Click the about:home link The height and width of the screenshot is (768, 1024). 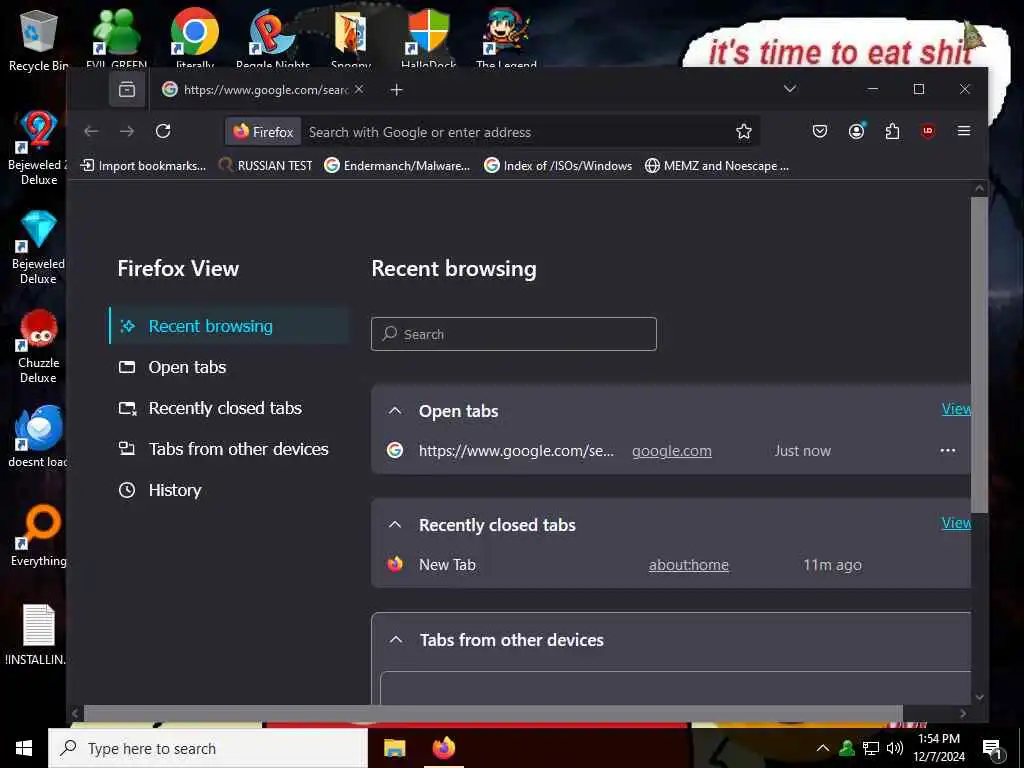[688, 565]
